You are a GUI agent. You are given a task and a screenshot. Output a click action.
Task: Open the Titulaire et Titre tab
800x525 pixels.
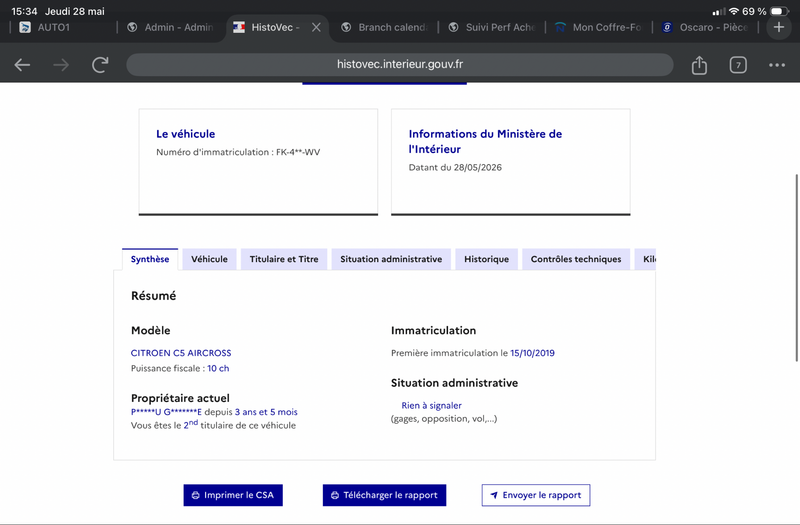(x=284, y=259)
